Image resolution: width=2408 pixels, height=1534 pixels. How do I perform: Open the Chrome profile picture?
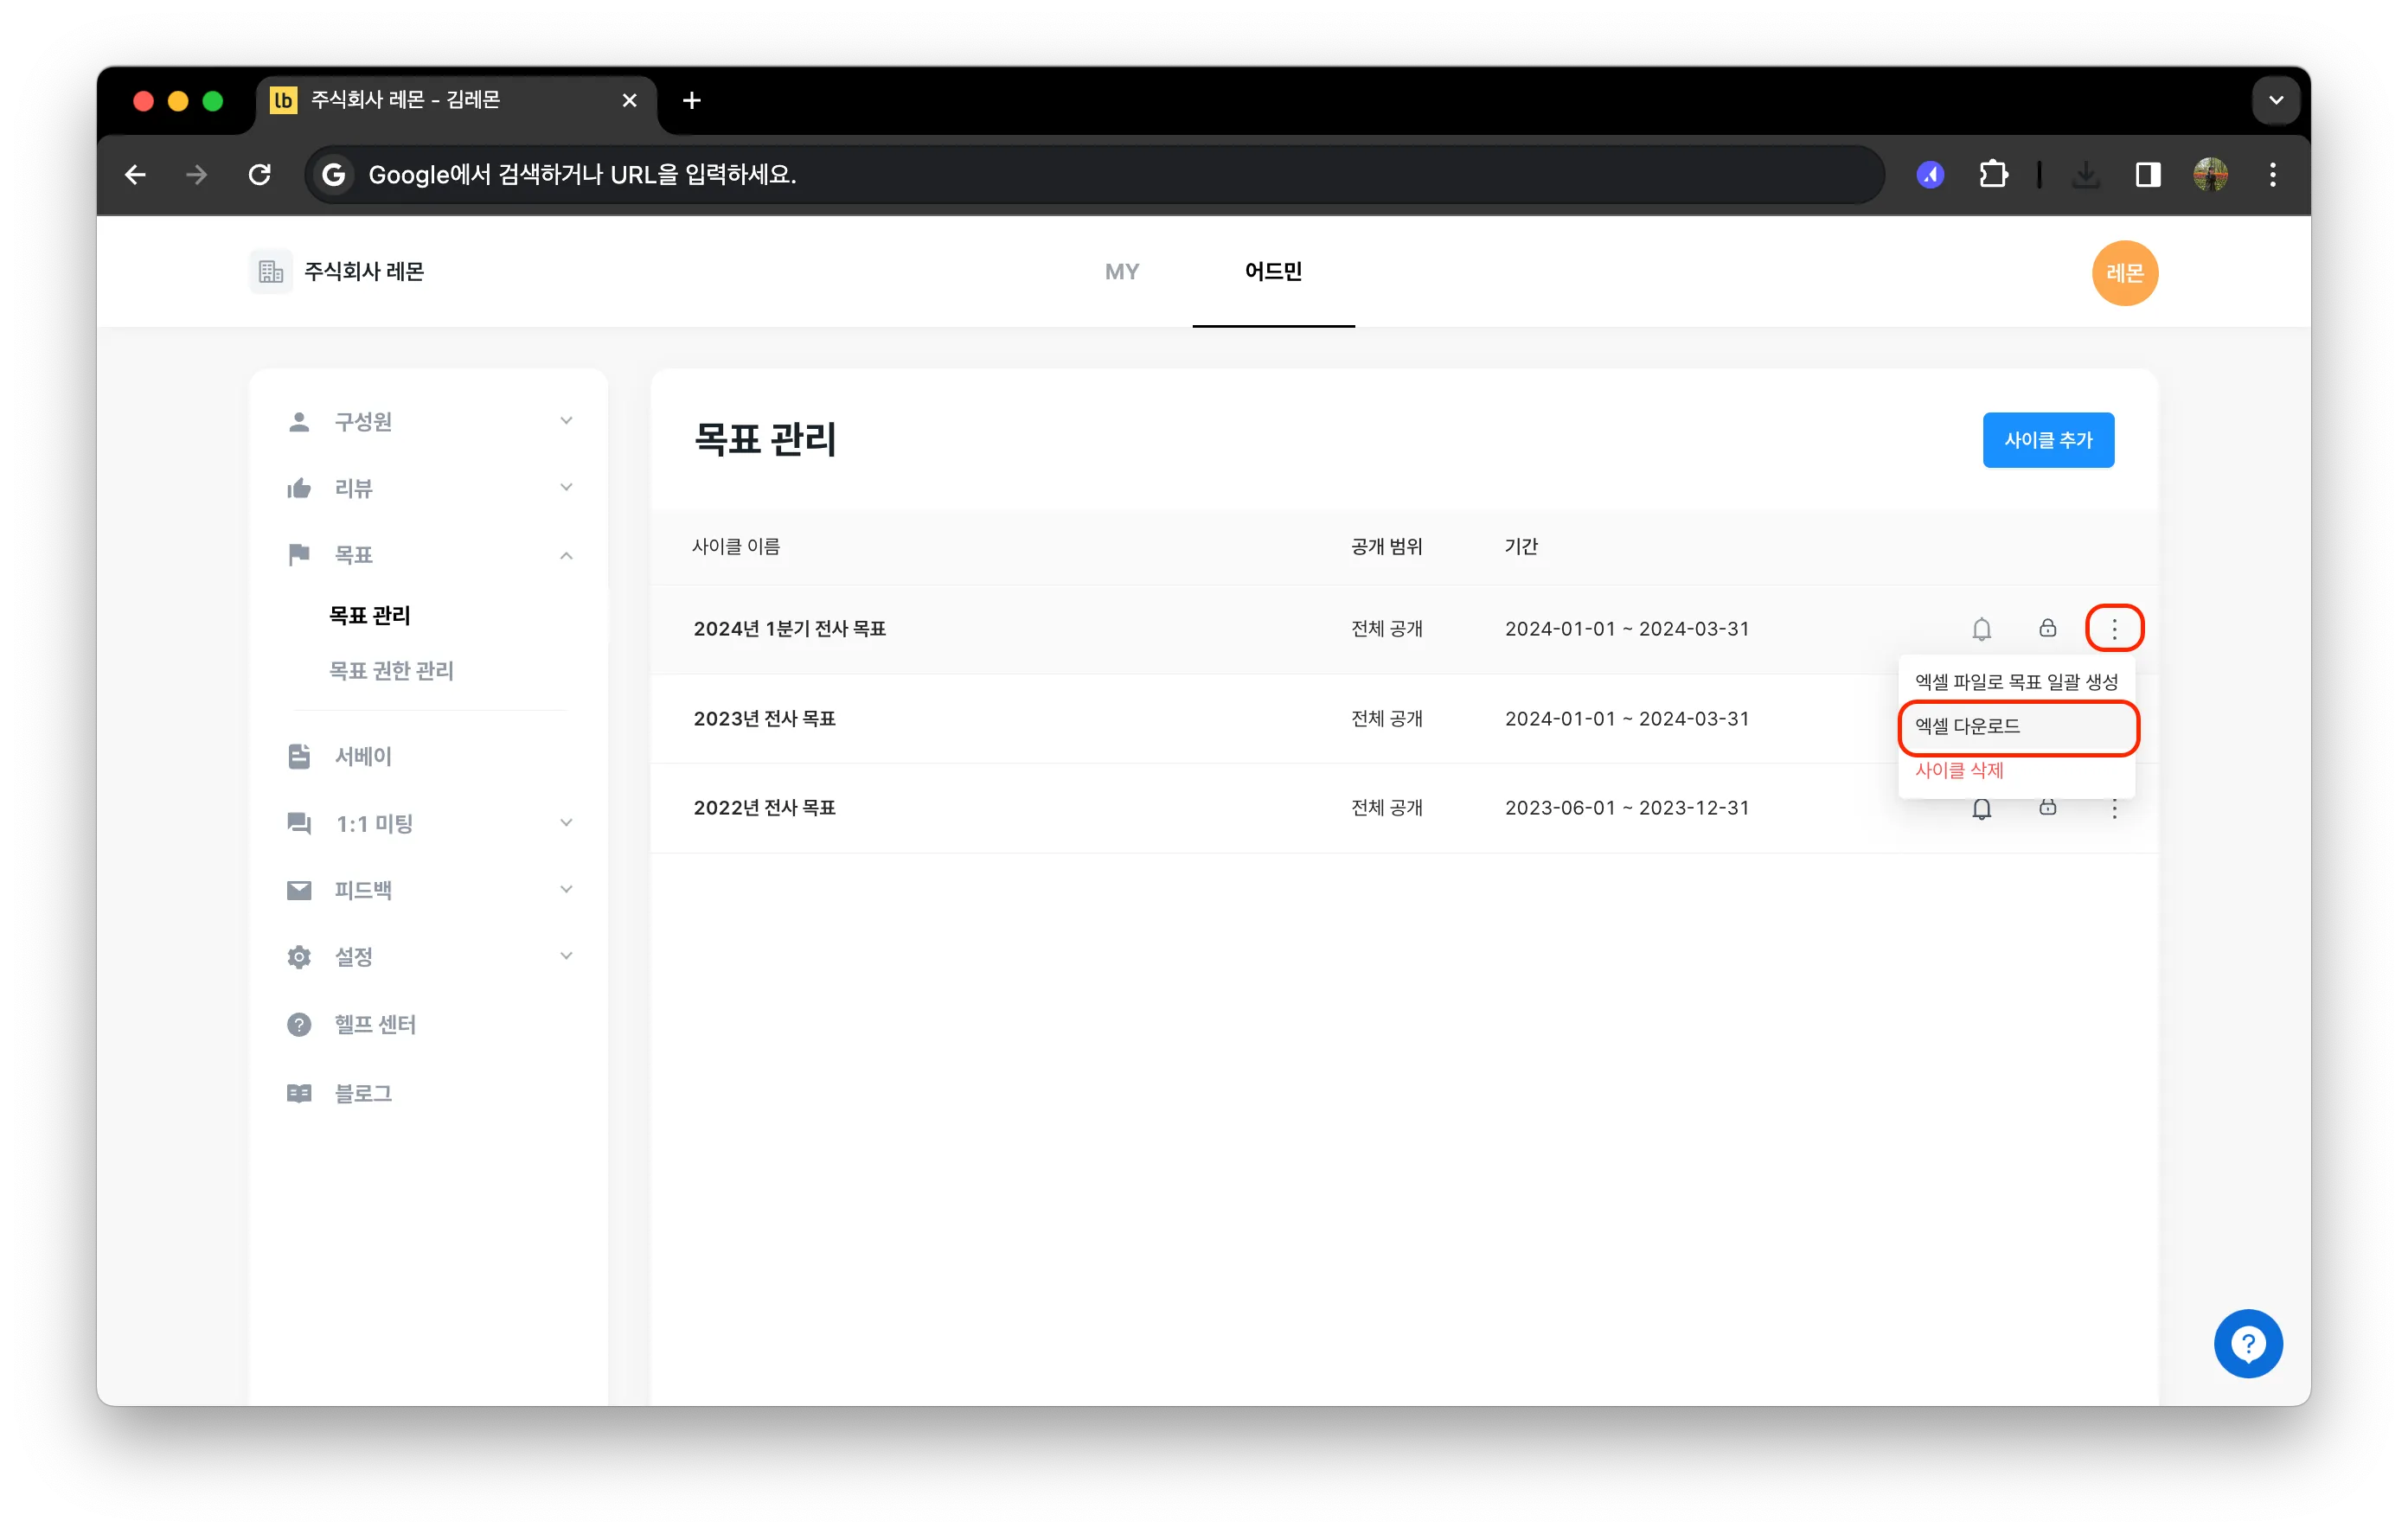tap(2209, 175)
